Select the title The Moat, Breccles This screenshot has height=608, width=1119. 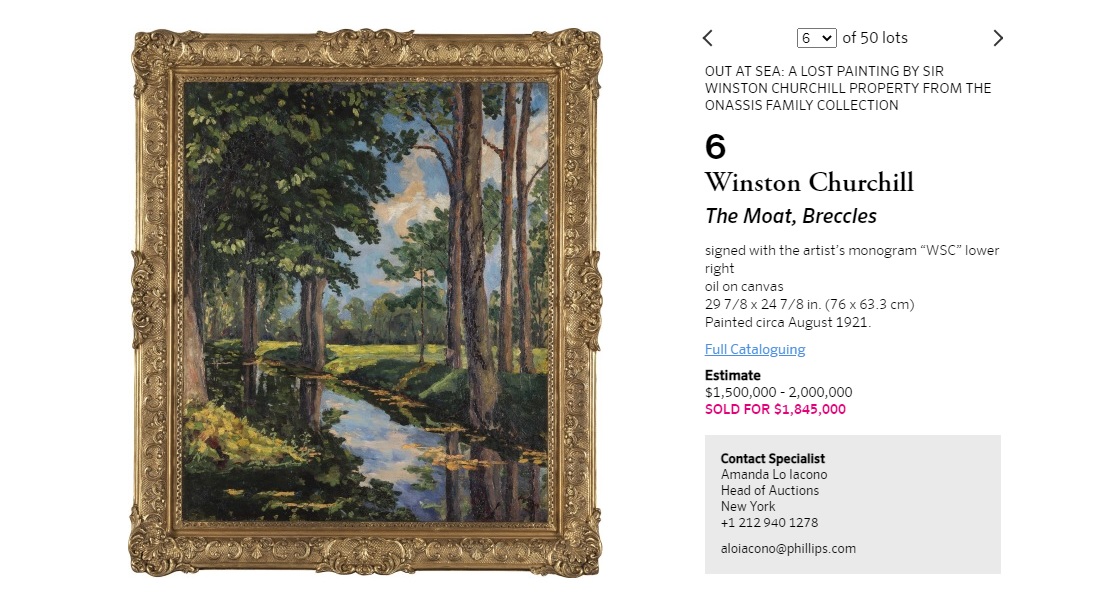(791, 216)
